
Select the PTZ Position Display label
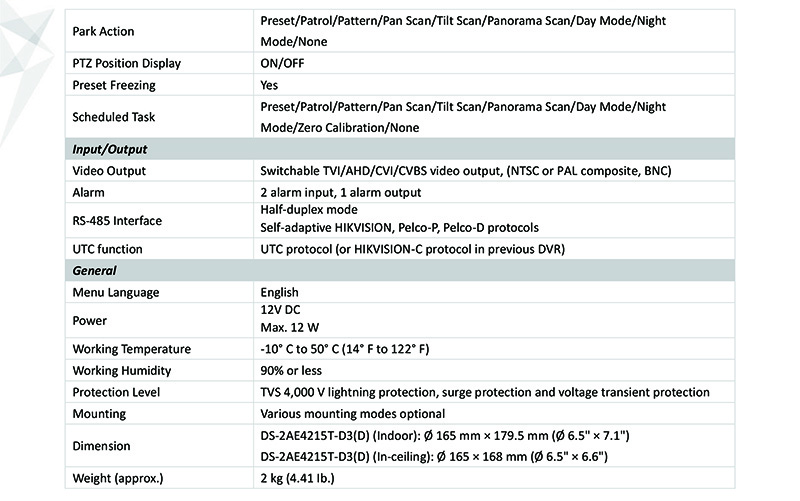(x=127, y=64)
